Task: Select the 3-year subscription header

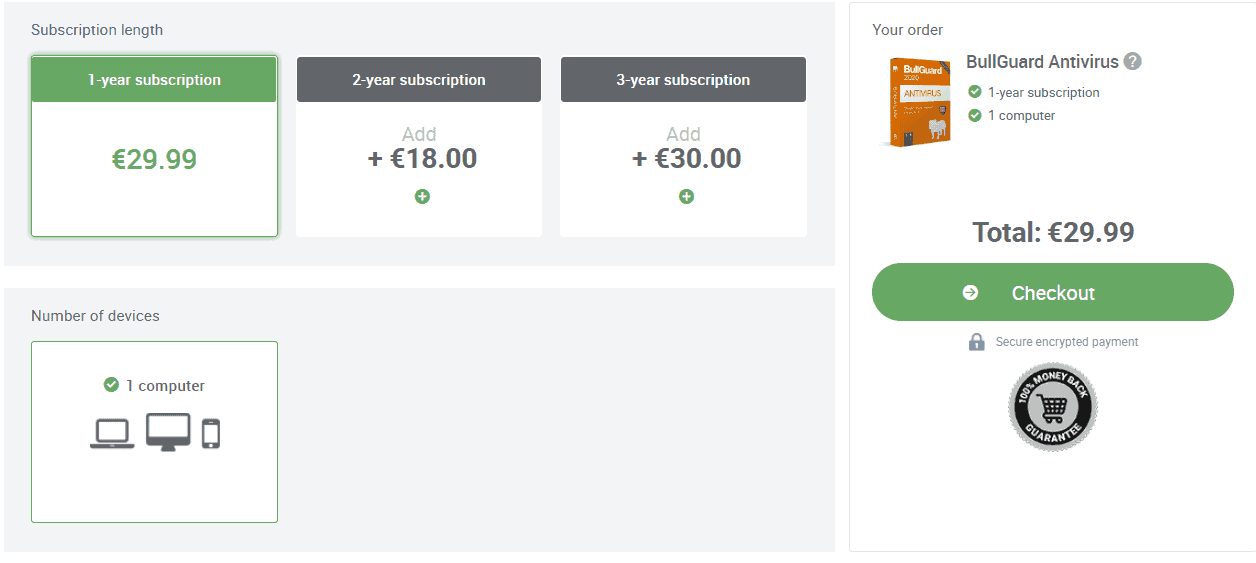Action: pyautogui.click(x=683, y=79)
